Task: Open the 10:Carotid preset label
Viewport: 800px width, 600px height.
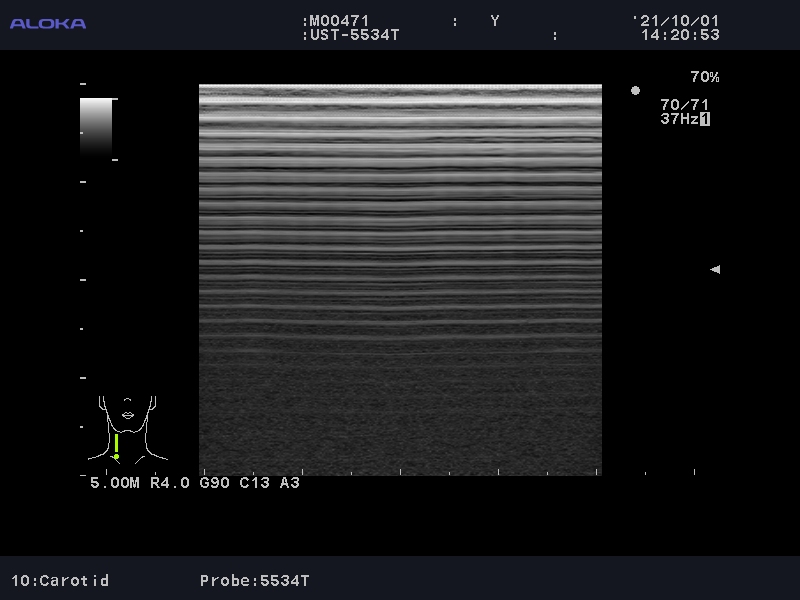Action: click(x=60, y=580)
